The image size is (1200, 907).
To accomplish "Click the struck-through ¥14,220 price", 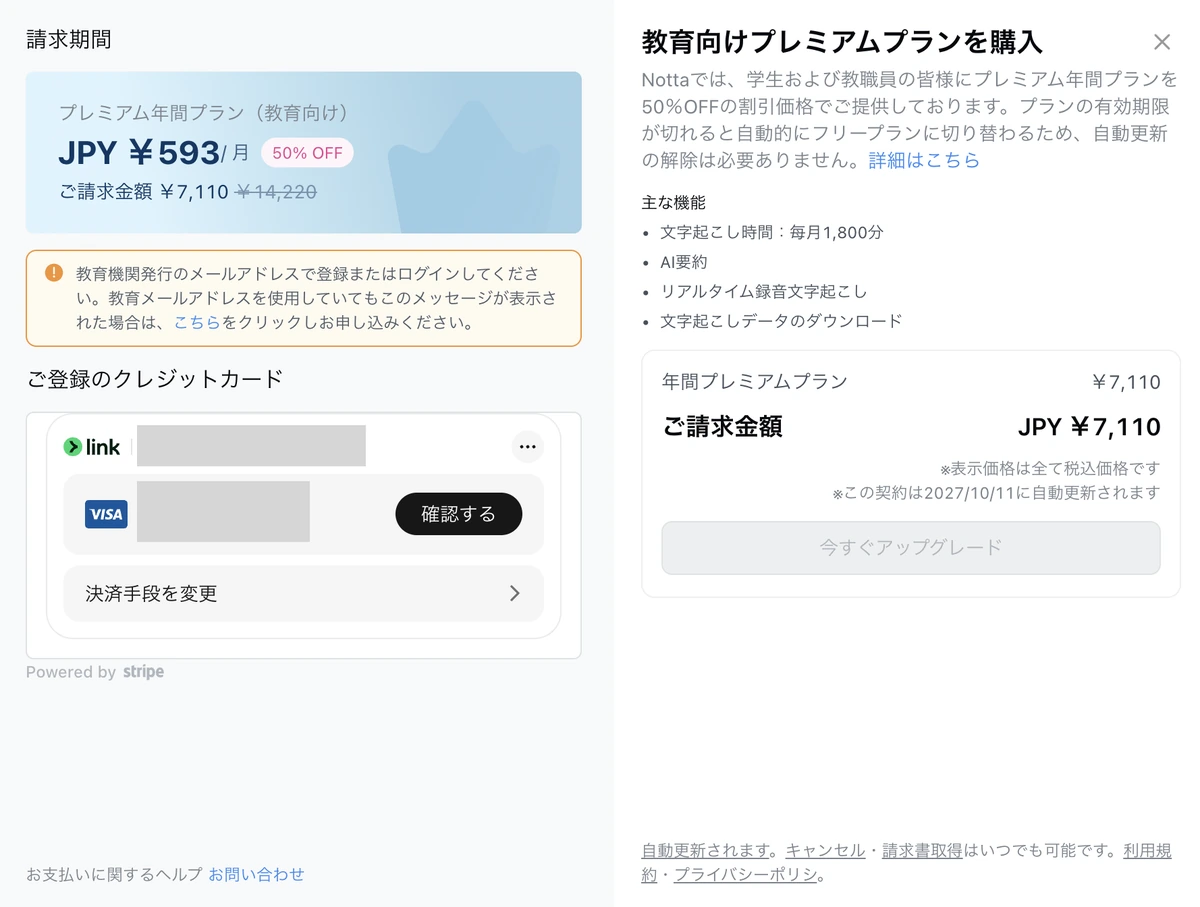I will point(276,192).
